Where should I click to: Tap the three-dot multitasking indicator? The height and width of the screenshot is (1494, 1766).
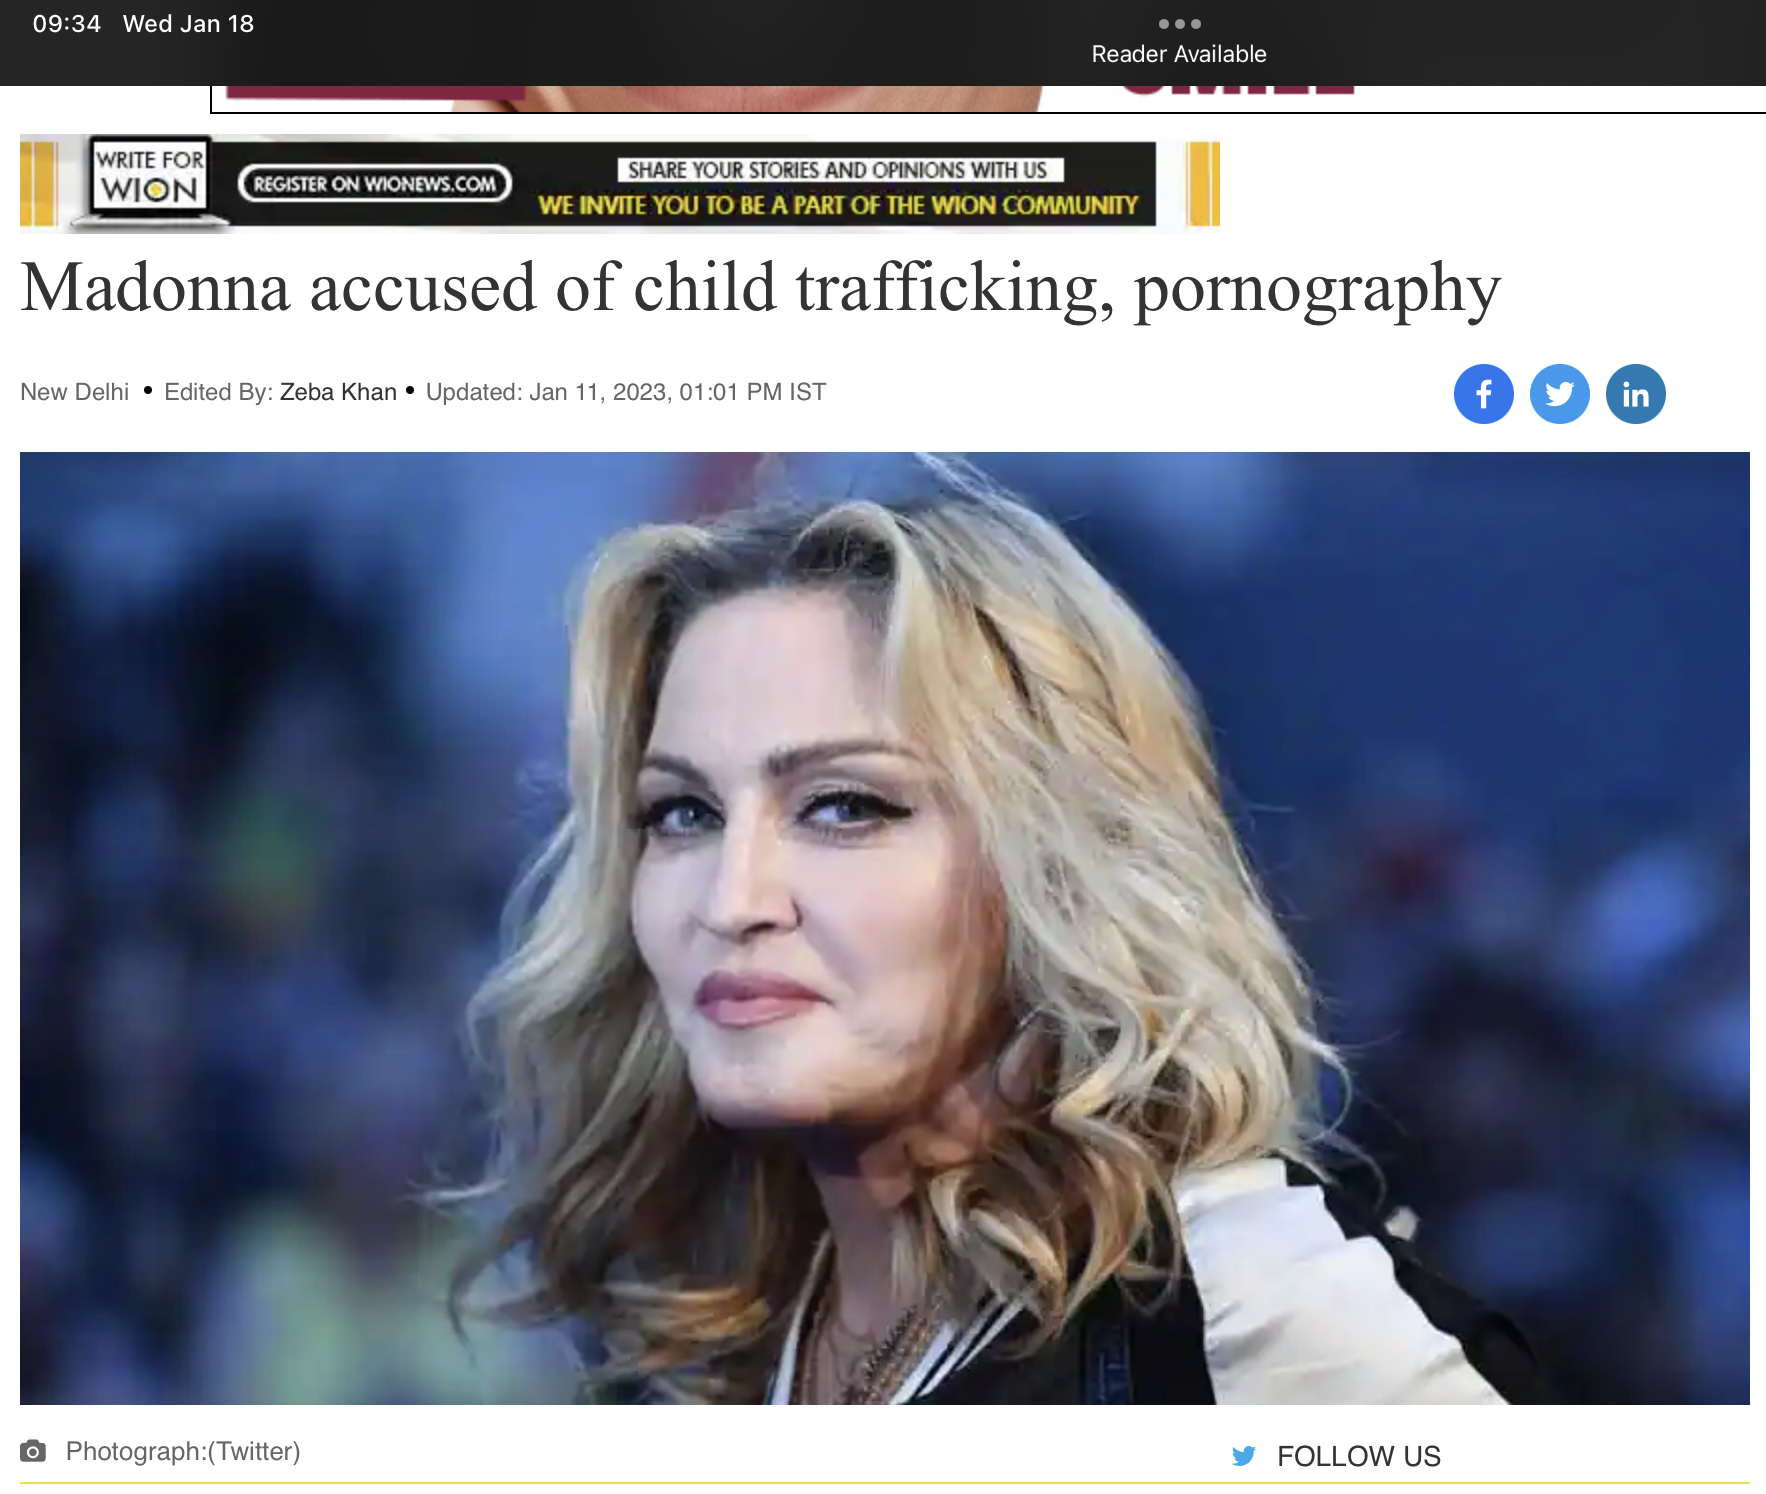(1179, 24)
